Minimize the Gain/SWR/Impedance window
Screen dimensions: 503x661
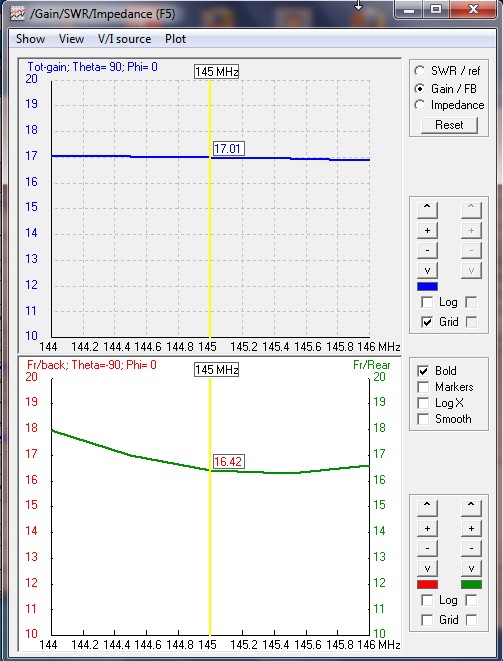[x=408, y=10]
